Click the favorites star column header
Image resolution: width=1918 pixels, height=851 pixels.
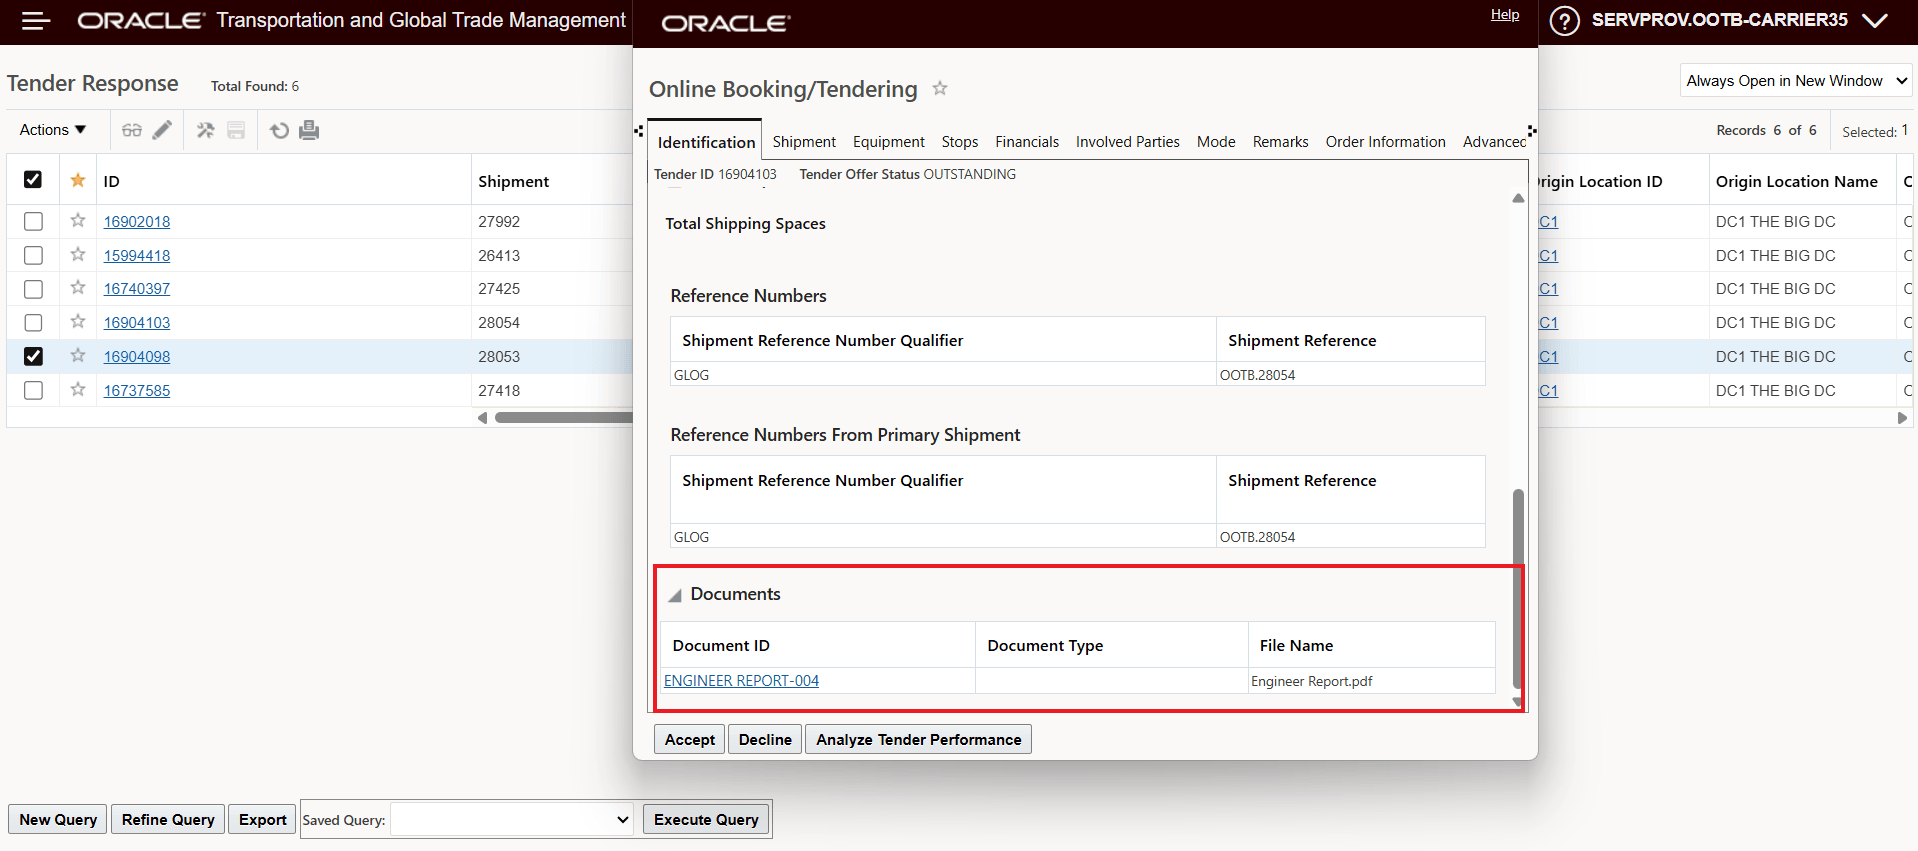tap(78, 180)
